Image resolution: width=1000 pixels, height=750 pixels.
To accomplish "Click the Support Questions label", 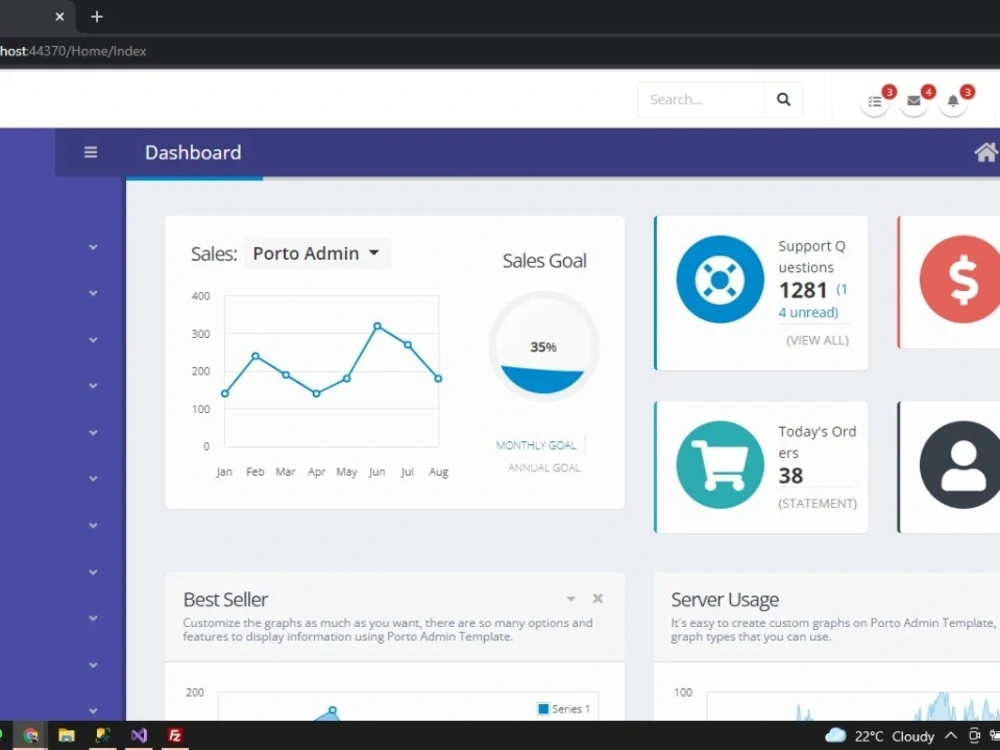I will click(x=812, y=256).
